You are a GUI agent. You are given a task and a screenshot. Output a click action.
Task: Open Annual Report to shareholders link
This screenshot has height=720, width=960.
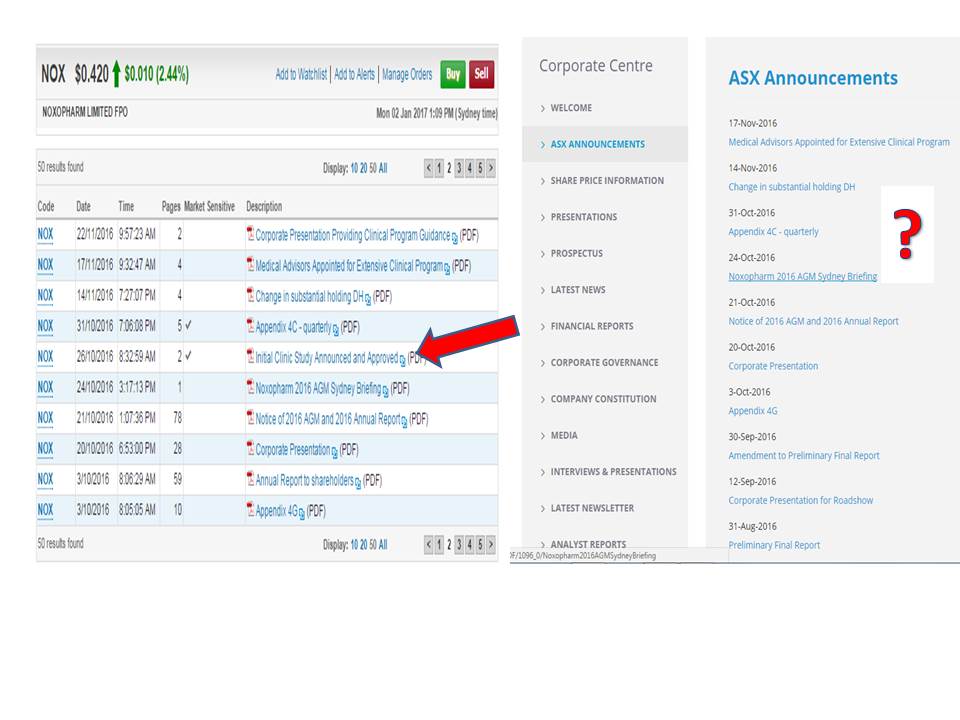304,480
